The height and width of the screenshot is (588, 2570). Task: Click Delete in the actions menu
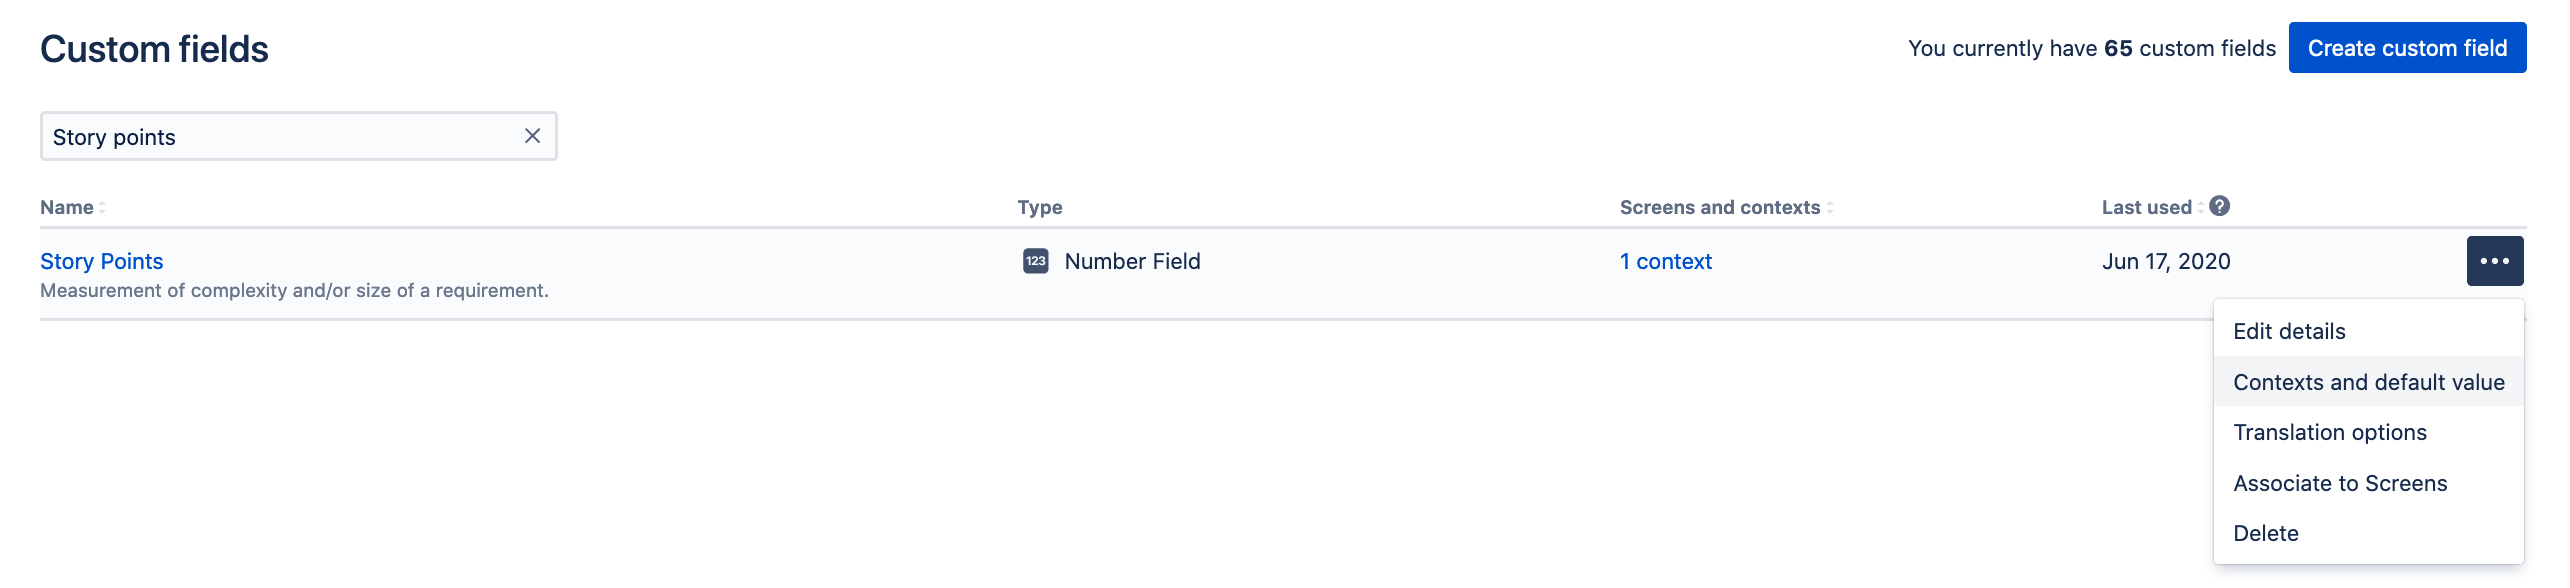point(2267,533)
